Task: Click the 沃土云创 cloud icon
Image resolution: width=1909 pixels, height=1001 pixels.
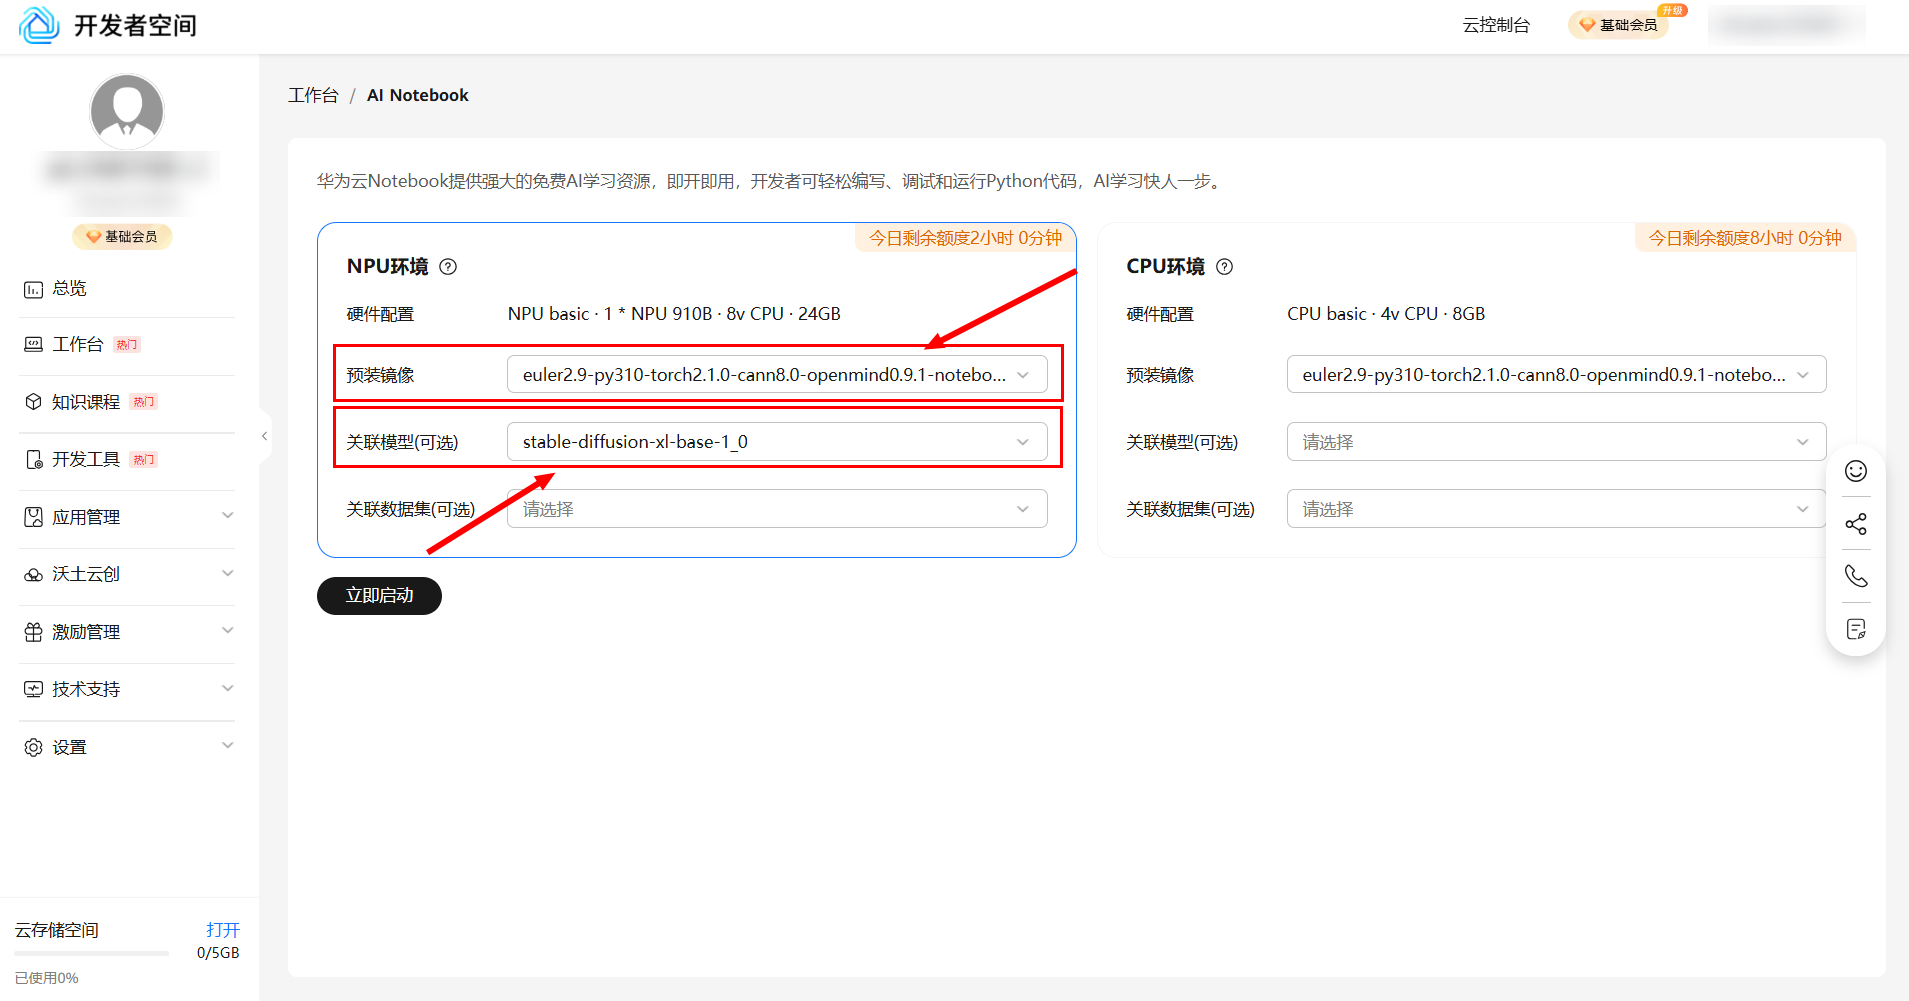Action: pyautogui.click(x=33, y=575)
